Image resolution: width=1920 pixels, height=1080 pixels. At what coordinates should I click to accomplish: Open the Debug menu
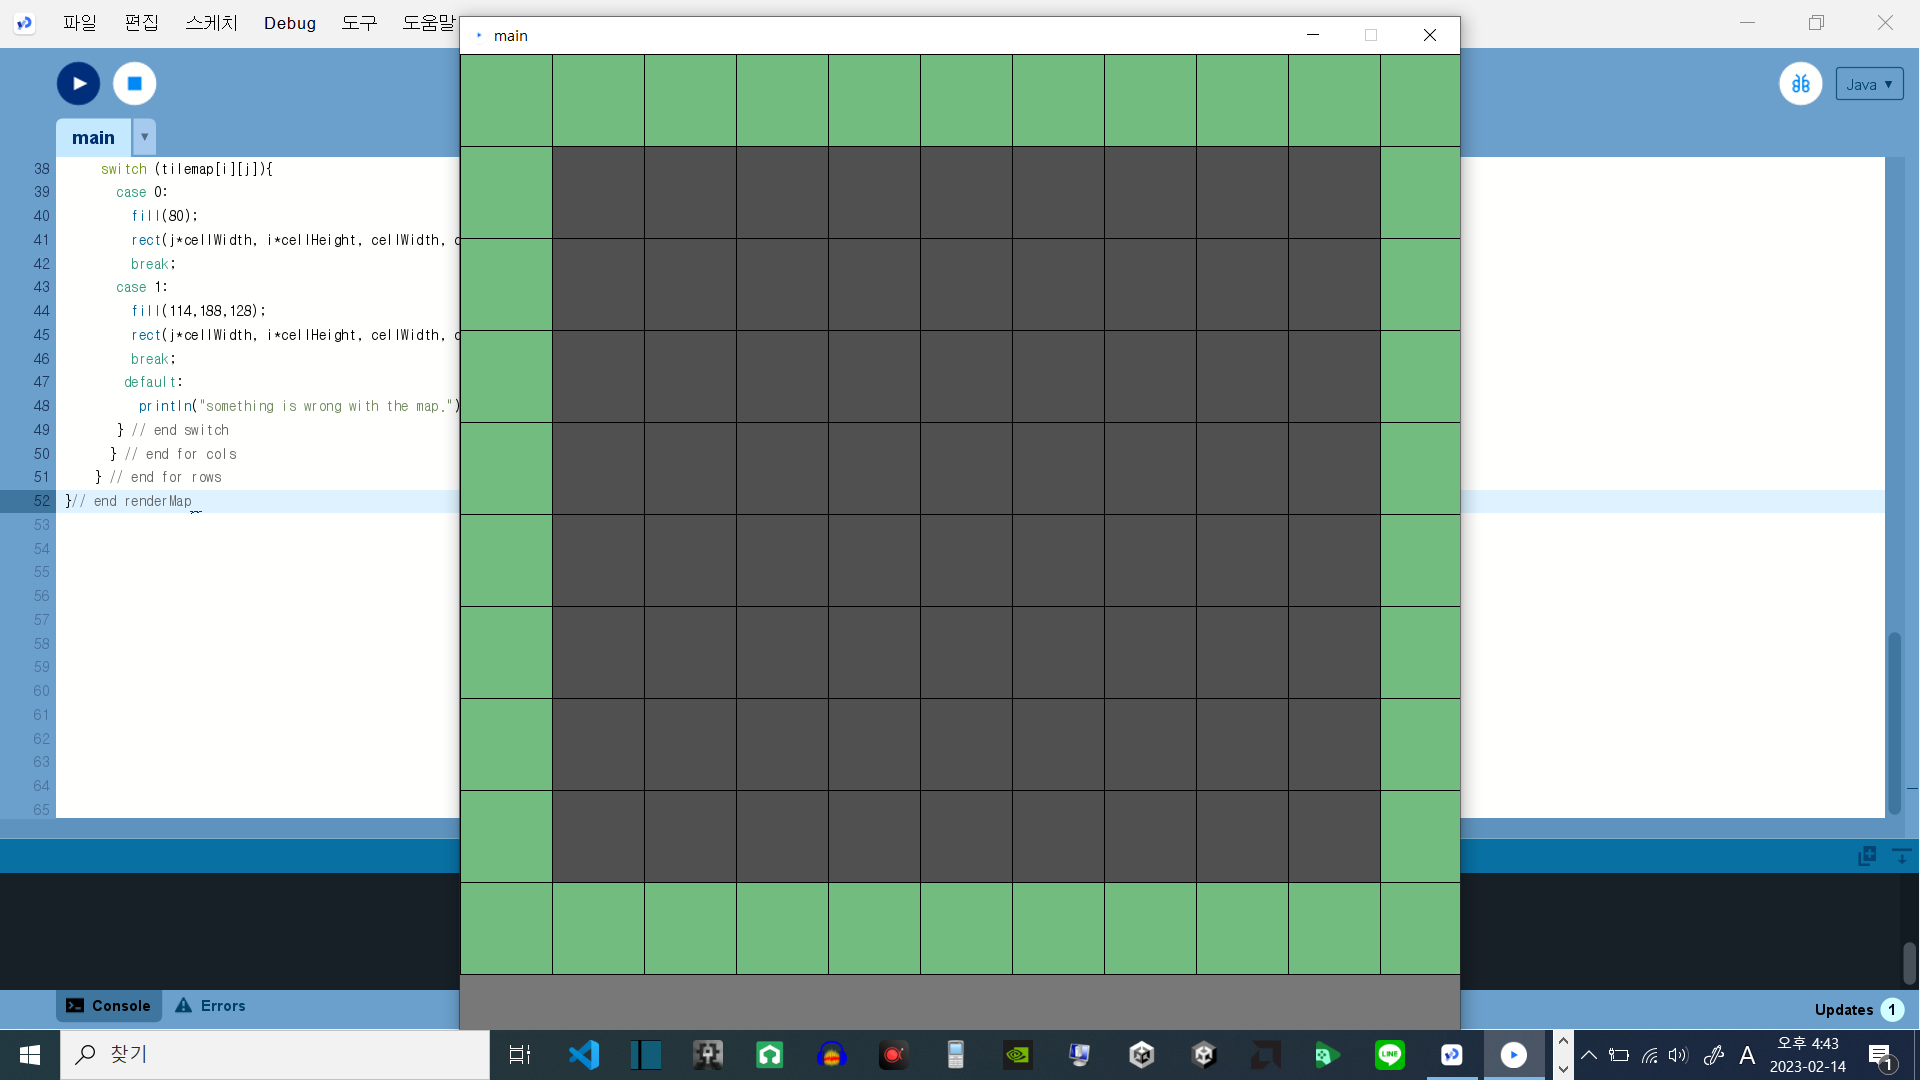[x=289, y=22]
